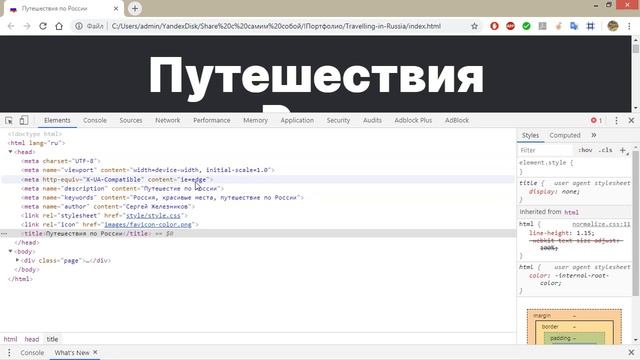Open a new browser tab
This screenshot has width=640, height=360.
135,9
